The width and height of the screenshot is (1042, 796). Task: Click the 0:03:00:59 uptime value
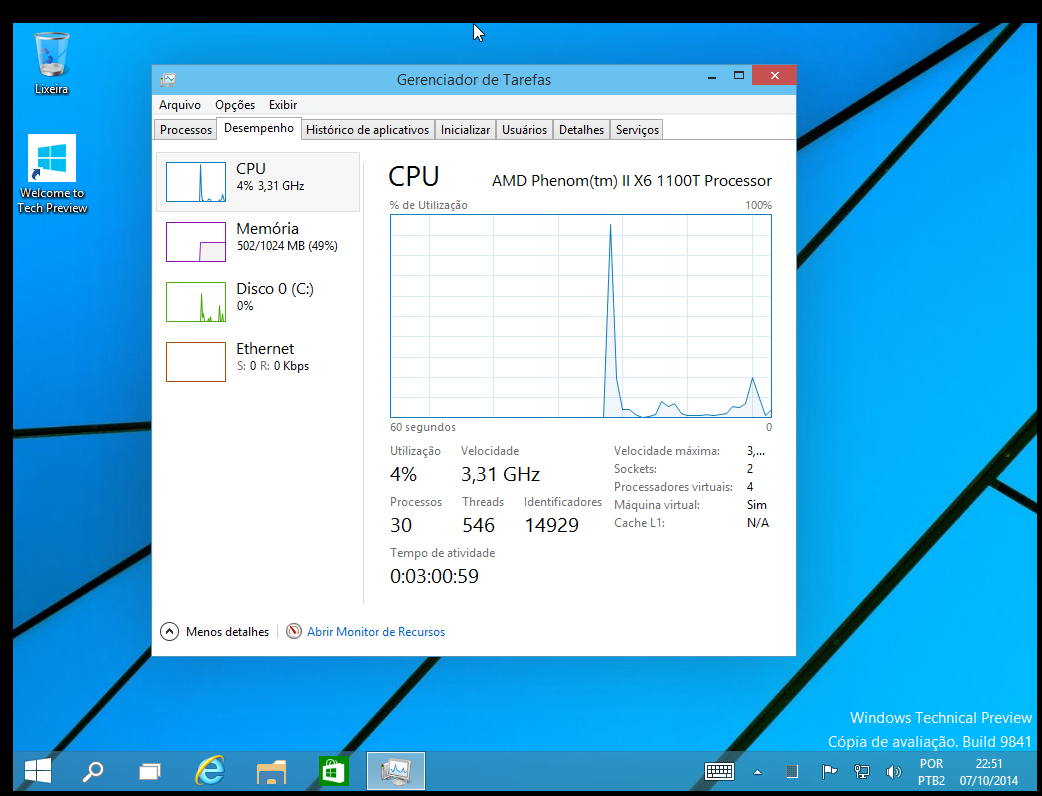pos(434,576)
